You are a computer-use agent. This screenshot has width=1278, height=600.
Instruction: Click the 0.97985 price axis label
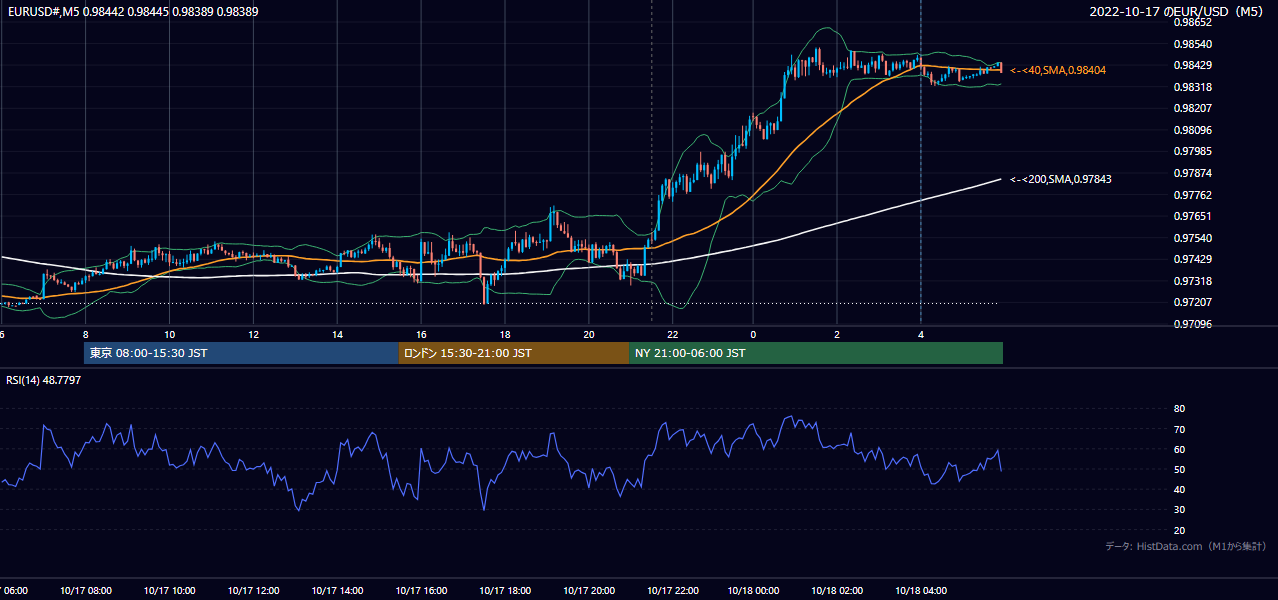coord(1192,151)
